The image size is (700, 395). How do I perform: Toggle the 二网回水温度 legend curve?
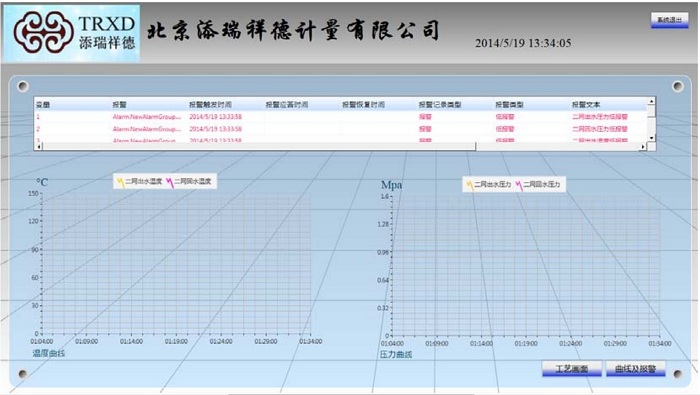coord(188,181)
